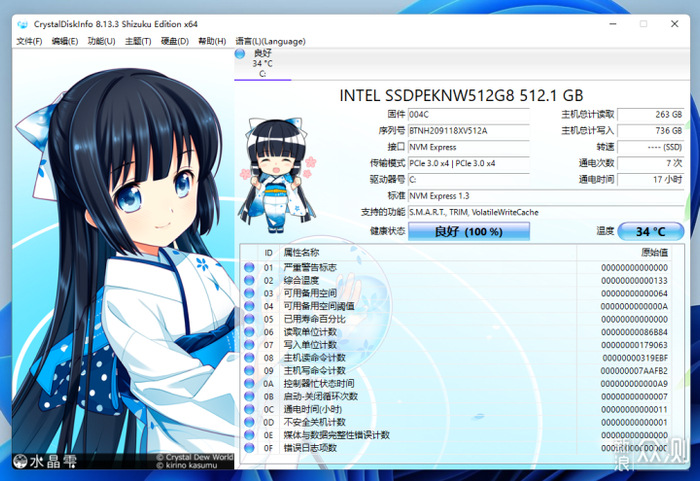Click the status orb for 09 主机写命令计数
Viewport: 700px width, 481px height.
point(249,370)
